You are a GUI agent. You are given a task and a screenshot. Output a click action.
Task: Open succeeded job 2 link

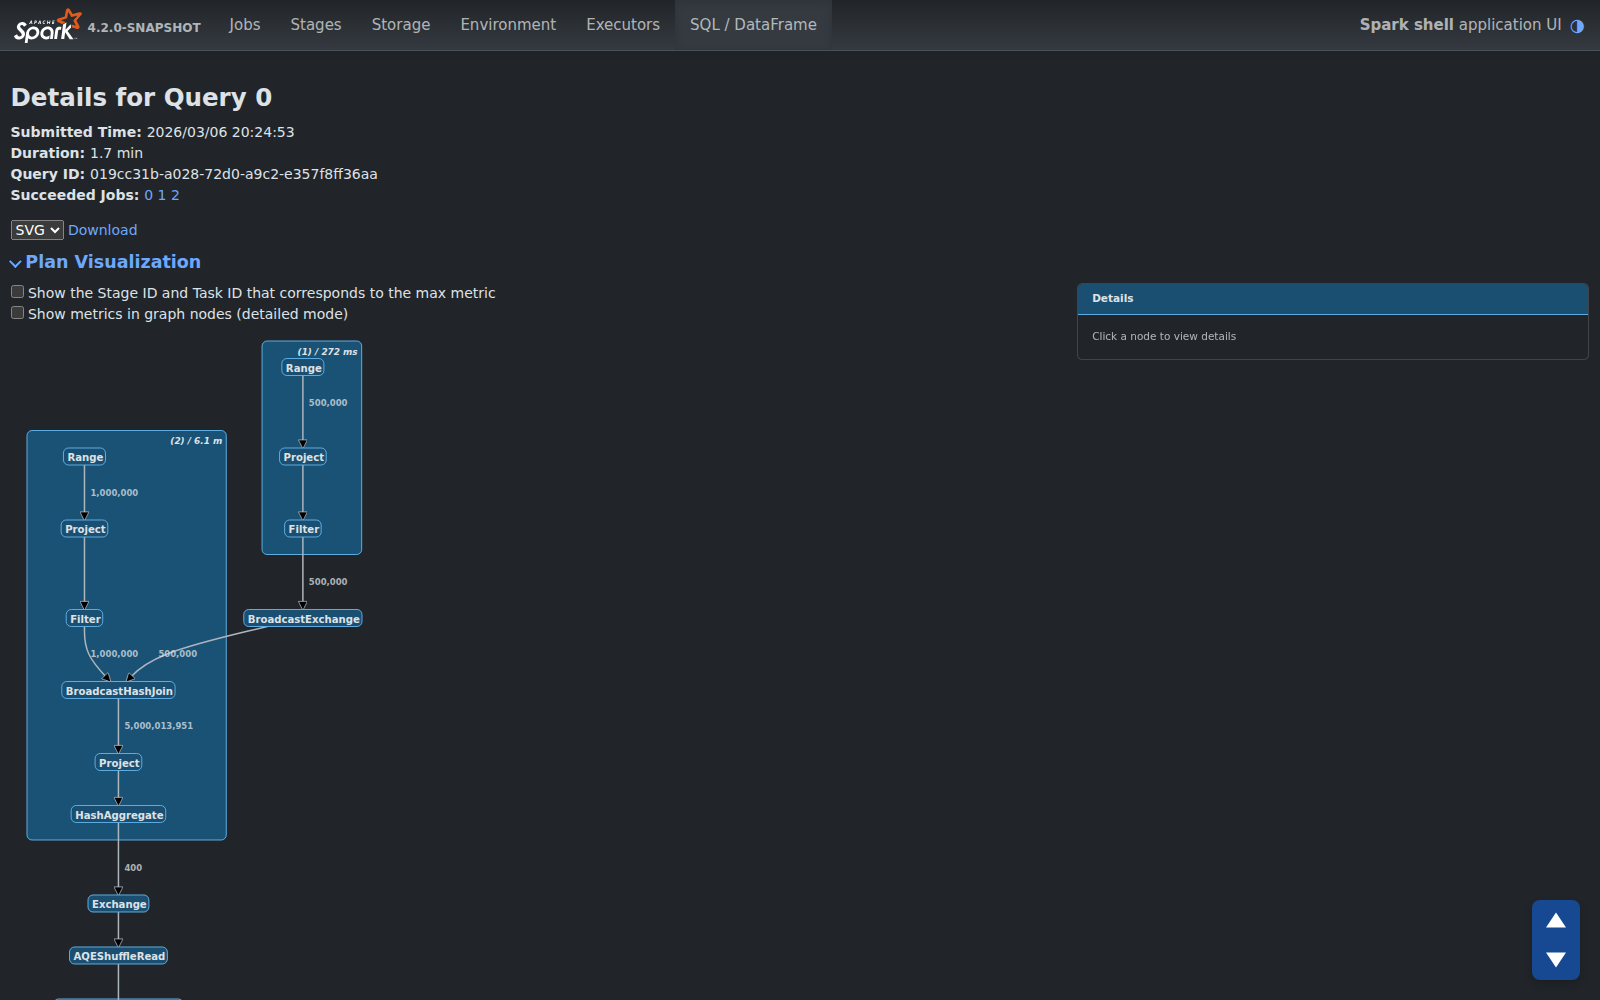click(175, 195)
